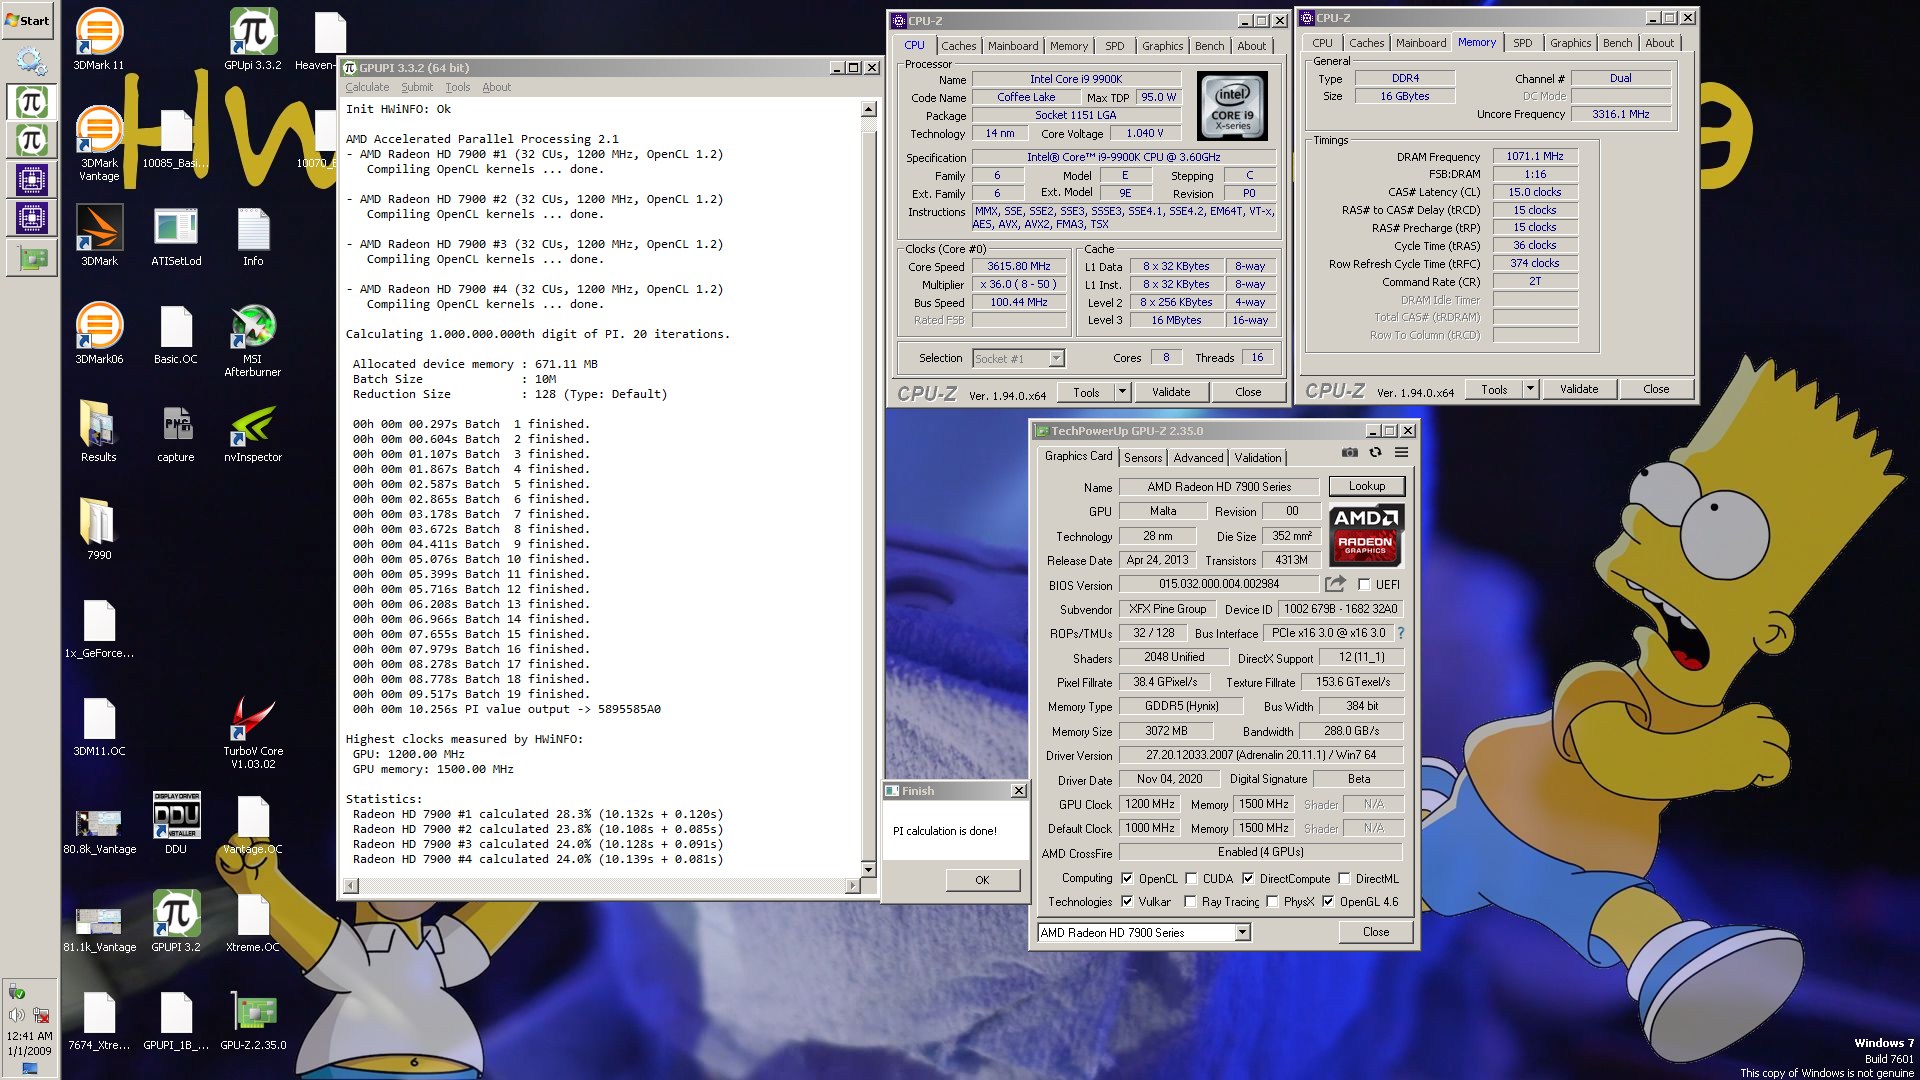This screenshot has height=1080, width=1920.
Task: Toggle PhysX checkbox
Action: [1272, 902]
